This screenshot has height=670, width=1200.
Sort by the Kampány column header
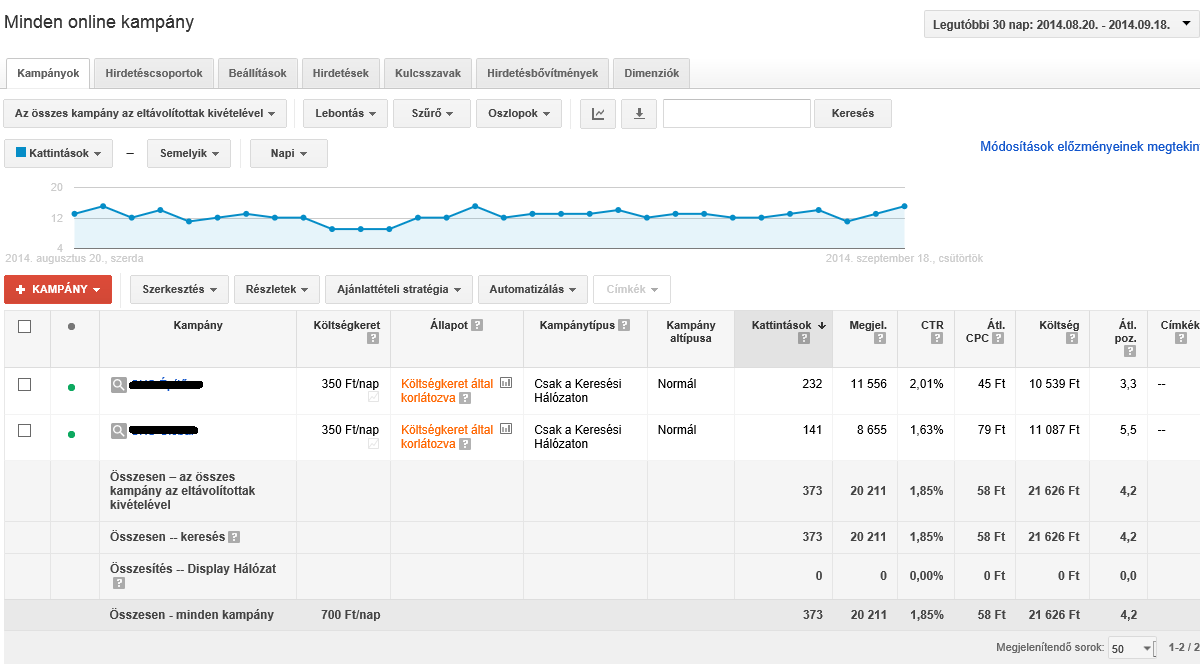(198, 325)
